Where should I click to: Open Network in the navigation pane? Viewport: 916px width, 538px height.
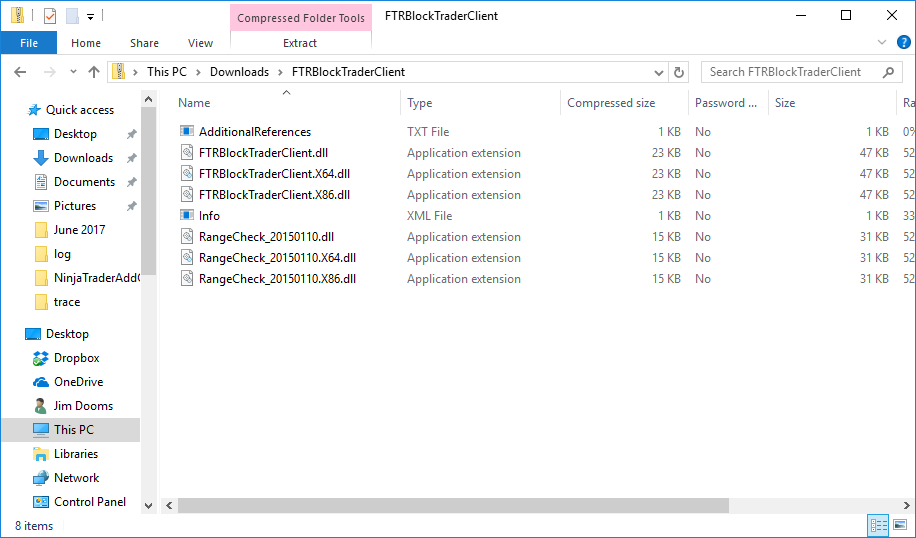click(x=77, y=477)
